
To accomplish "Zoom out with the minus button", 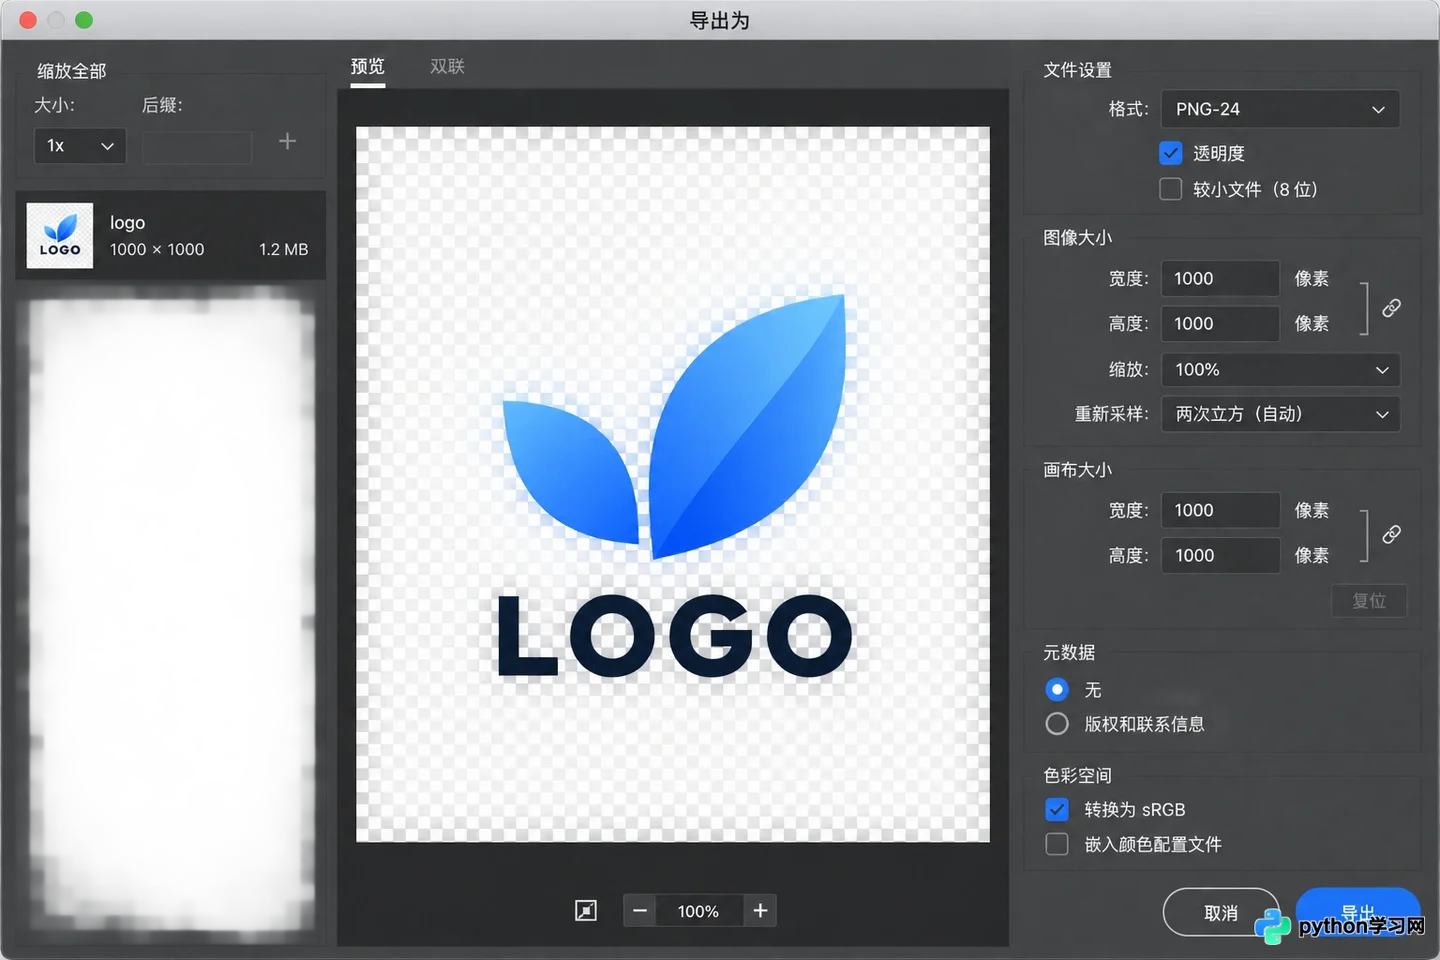I will click(640, 911).
